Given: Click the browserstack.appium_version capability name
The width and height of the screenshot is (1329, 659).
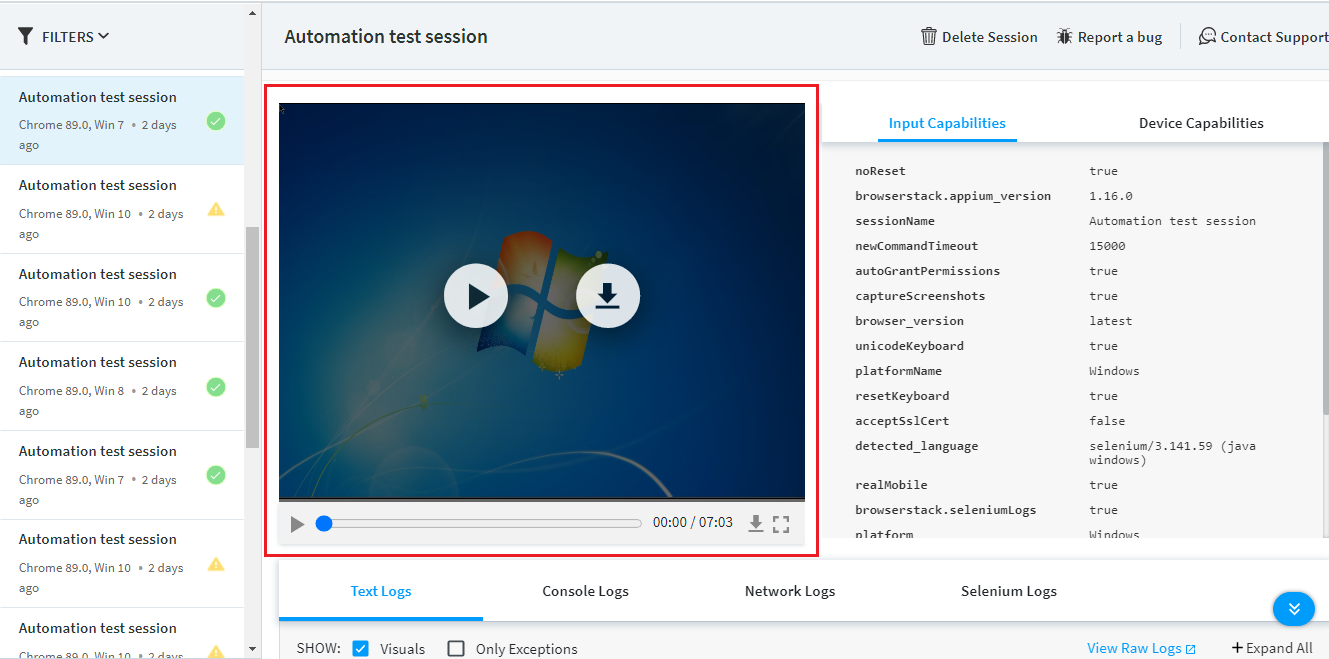Looking at the screenshot, I should coord(953,196).
